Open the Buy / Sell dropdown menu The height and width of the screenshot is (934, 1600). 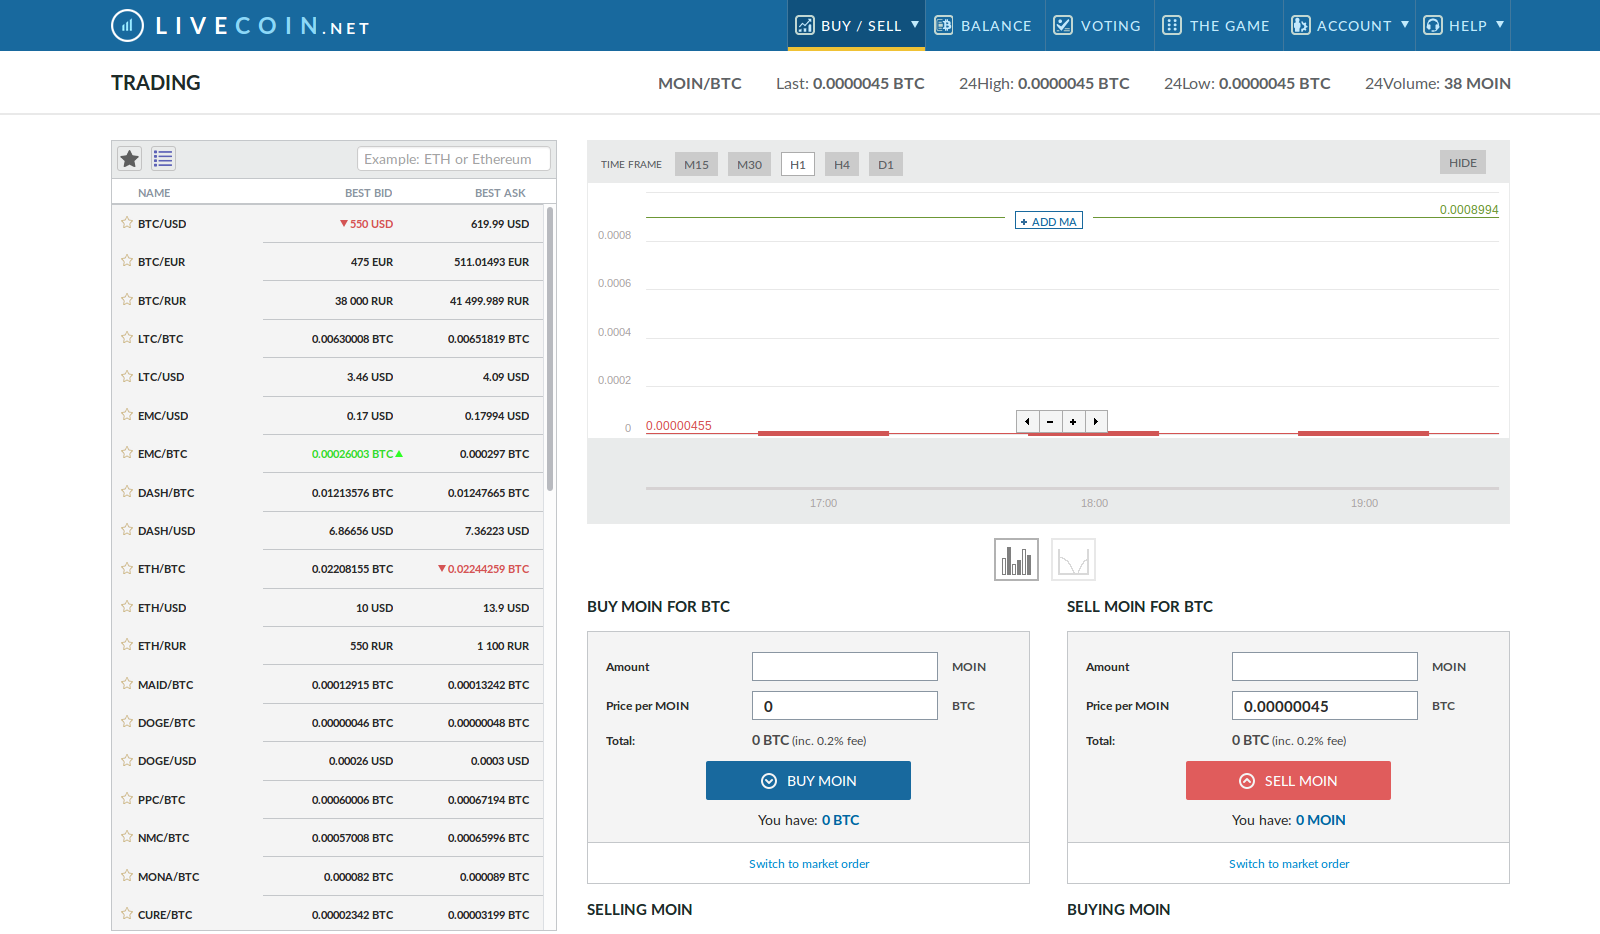click(x=857, y=25)
